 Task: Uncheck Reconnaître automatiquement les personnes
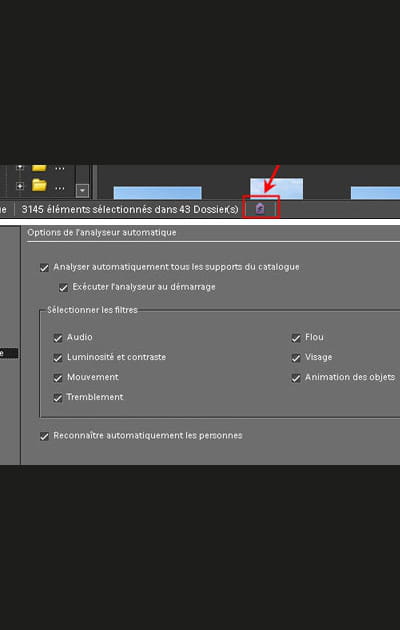tap(44, 436)
